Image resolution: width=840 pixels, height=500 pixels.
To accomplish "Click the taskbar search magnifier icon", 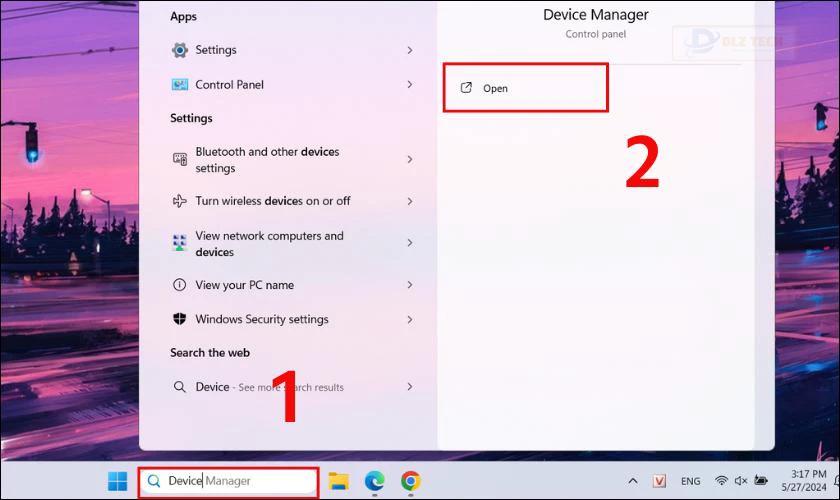I will coord(154,481).
